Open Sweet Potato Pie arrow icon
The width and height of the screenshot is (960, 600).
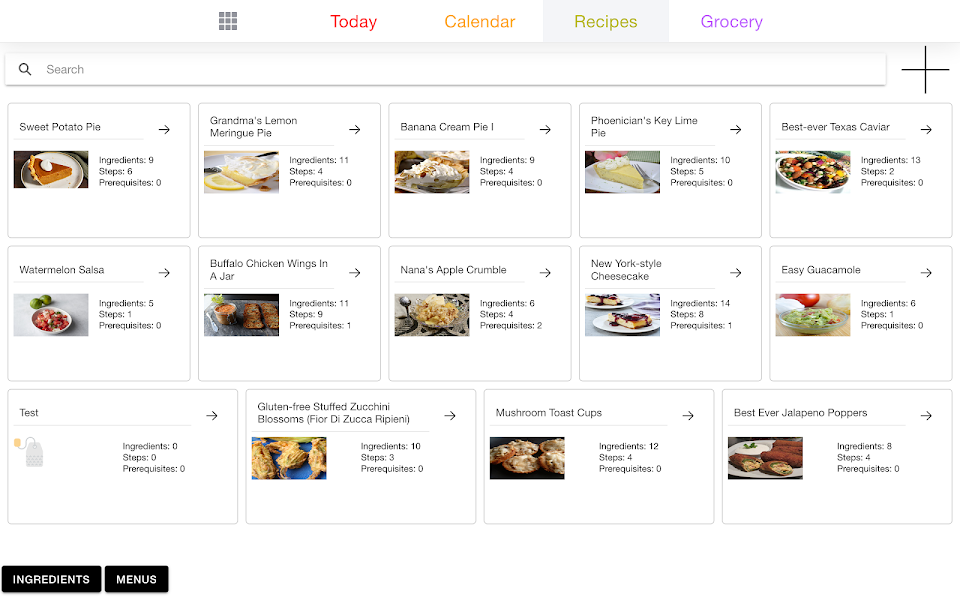pyautogui.click(x=164, y=130)
